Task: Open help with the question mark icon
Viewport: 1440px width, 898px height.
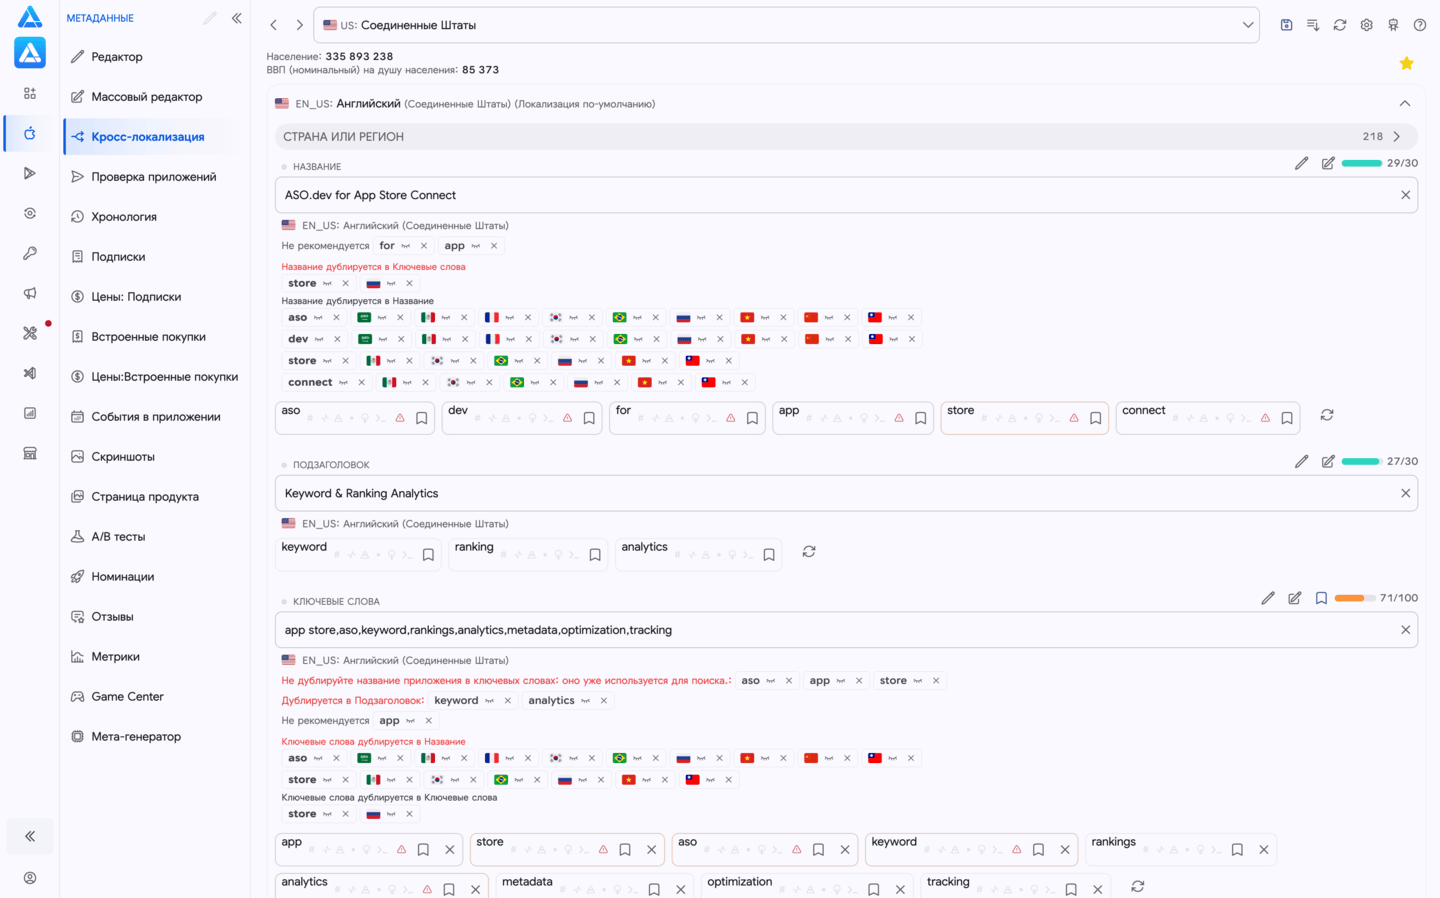Action: tap(1420, 25)
